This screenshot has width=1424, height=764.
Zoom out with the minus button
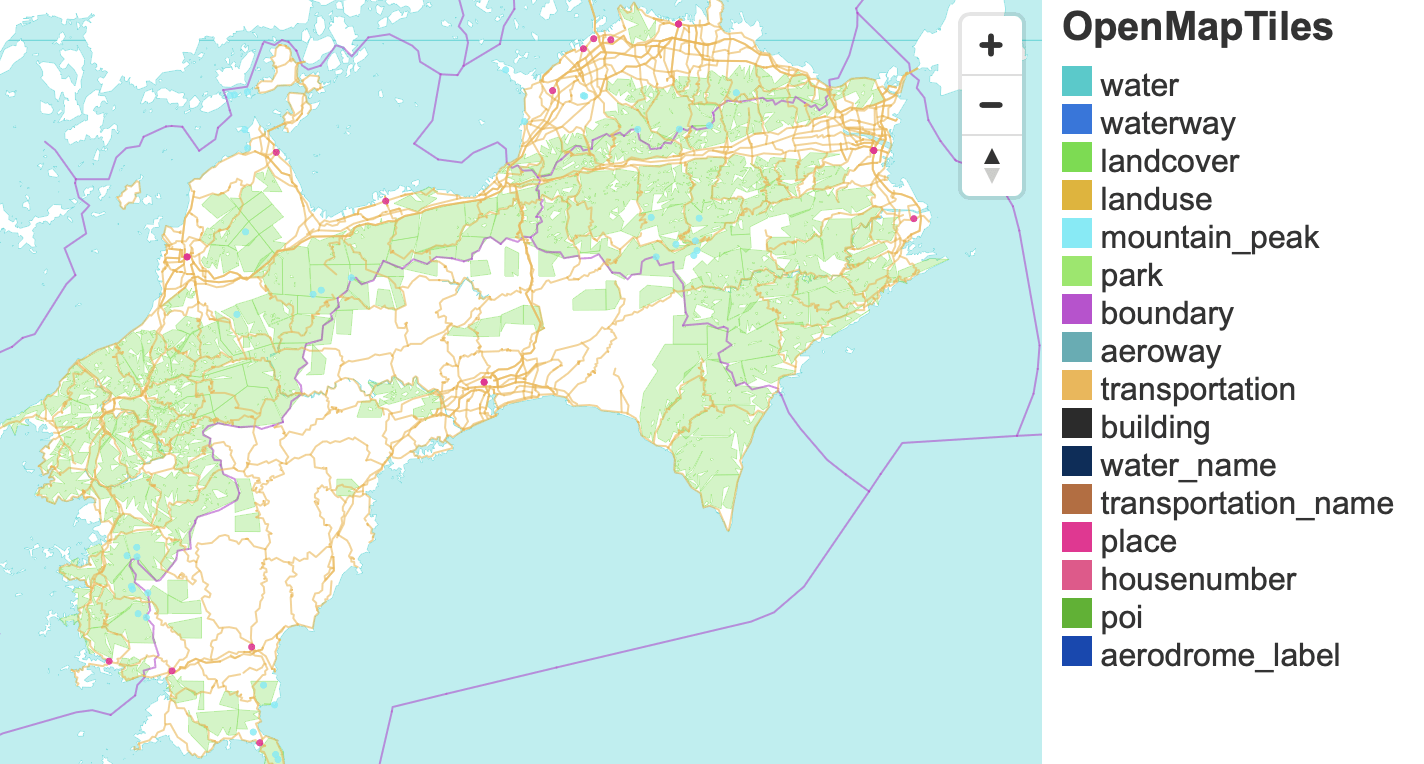(x=991, y=105)
